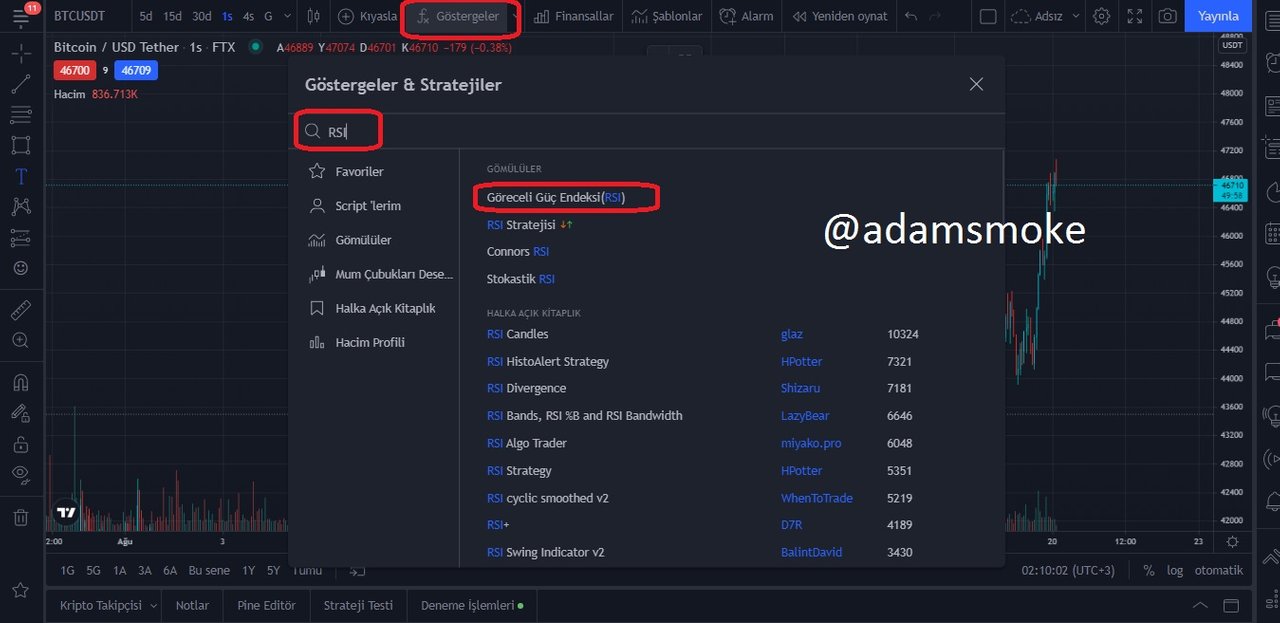Open go-to-date icon beside Tümü
Viewport: 1280px width, 623px height.
click(x=355, y=570)
